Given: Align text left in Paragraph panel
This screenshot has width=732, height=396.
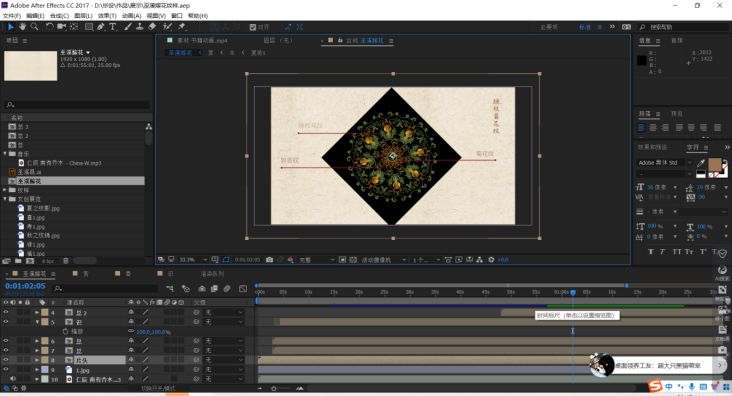Looking at the screenshot, I should point(641,127).
